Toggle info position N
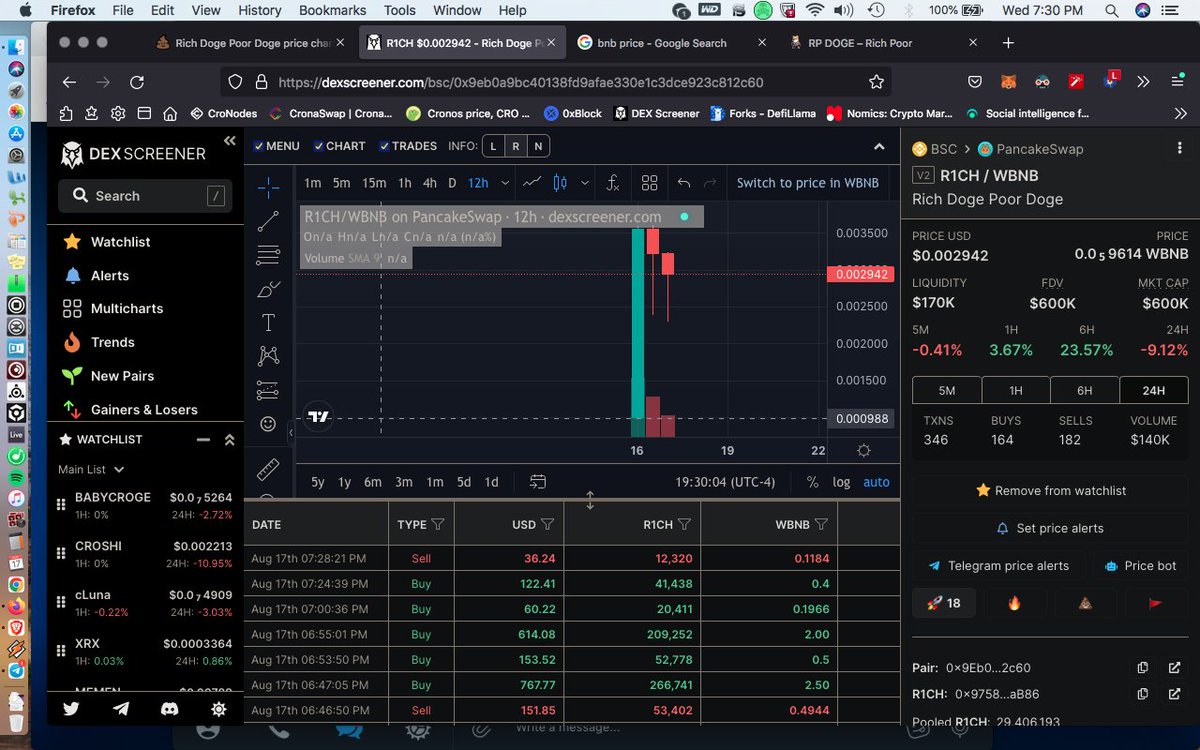The width and height of the screenshot is (1200, 750). (538, 146)
